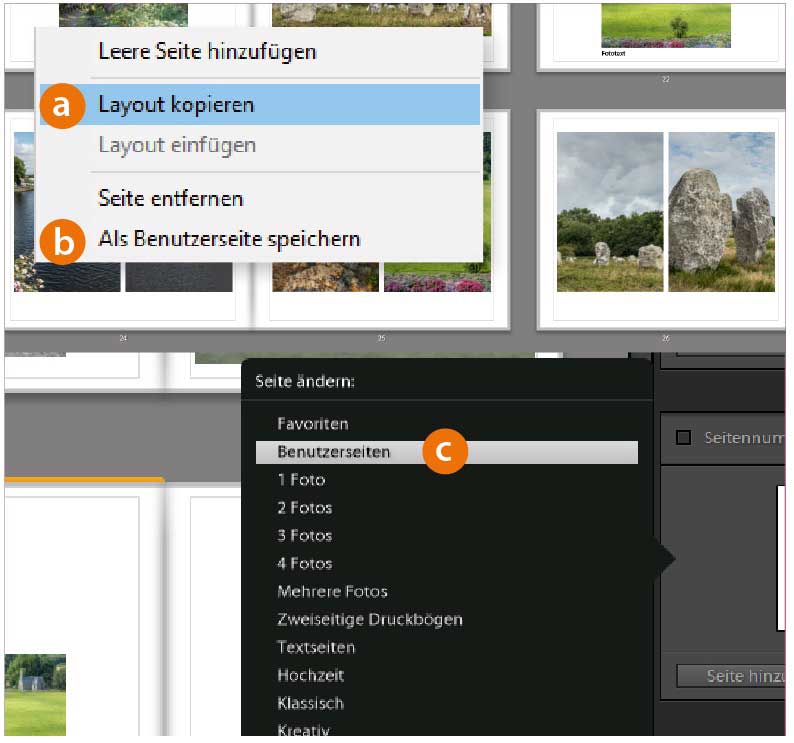Image resolution: width=794 pixels, height=743 pixels.
Task: Open 'Favoriten' page layout category
Action: tap(312, 424)
